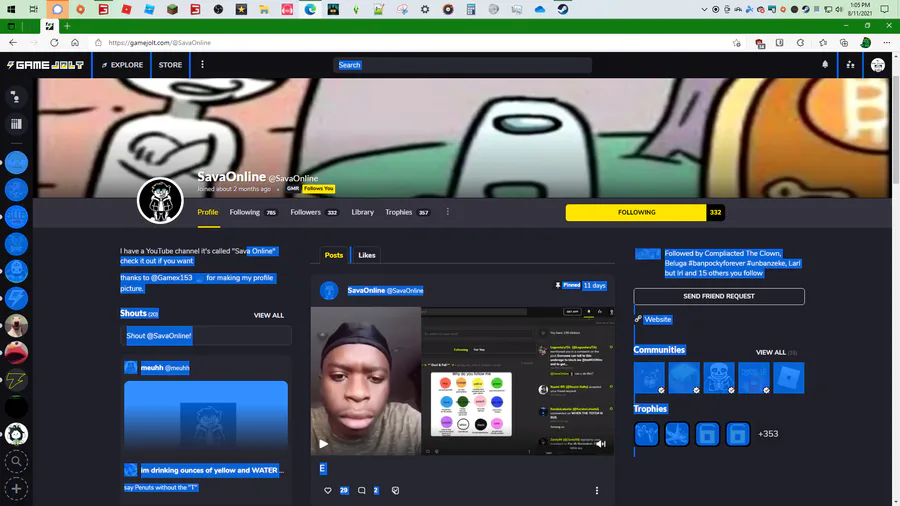Focus the Game Jolt search field

pyautogui.click(x=462, y=65)
